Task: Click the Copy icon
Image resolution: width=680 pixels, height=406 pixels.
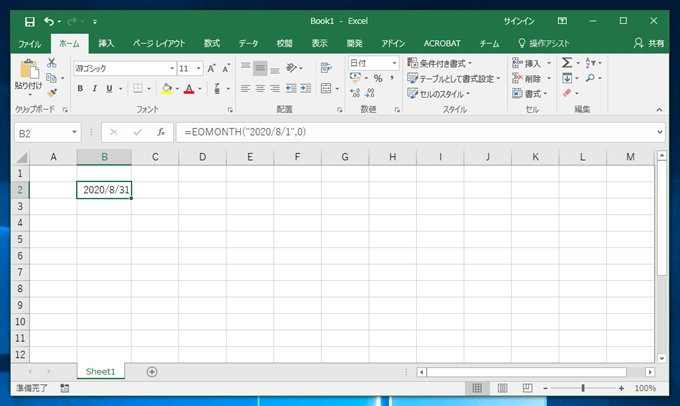Action: (x=51, y=78)
